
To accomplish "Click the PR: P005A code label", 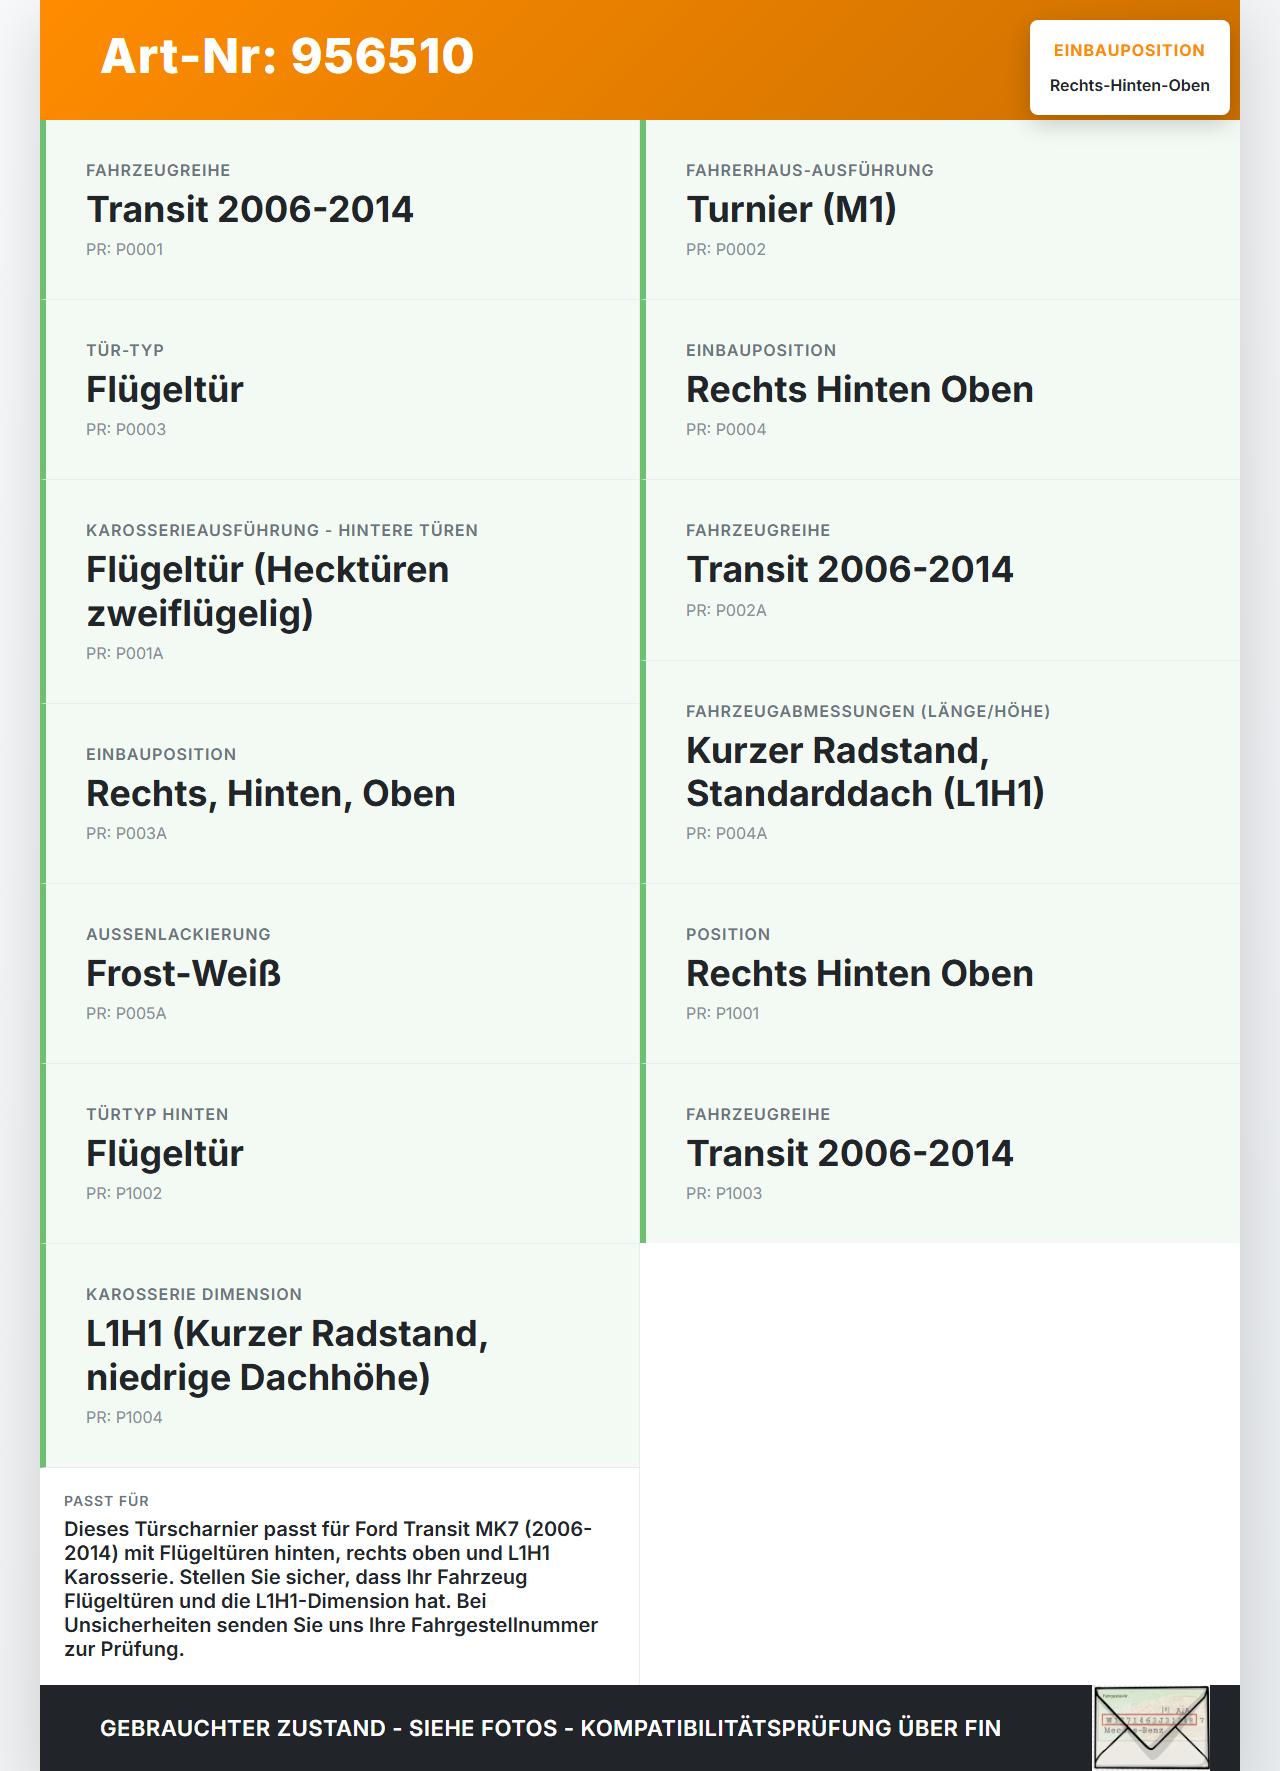I will [x=126, y=1013].
